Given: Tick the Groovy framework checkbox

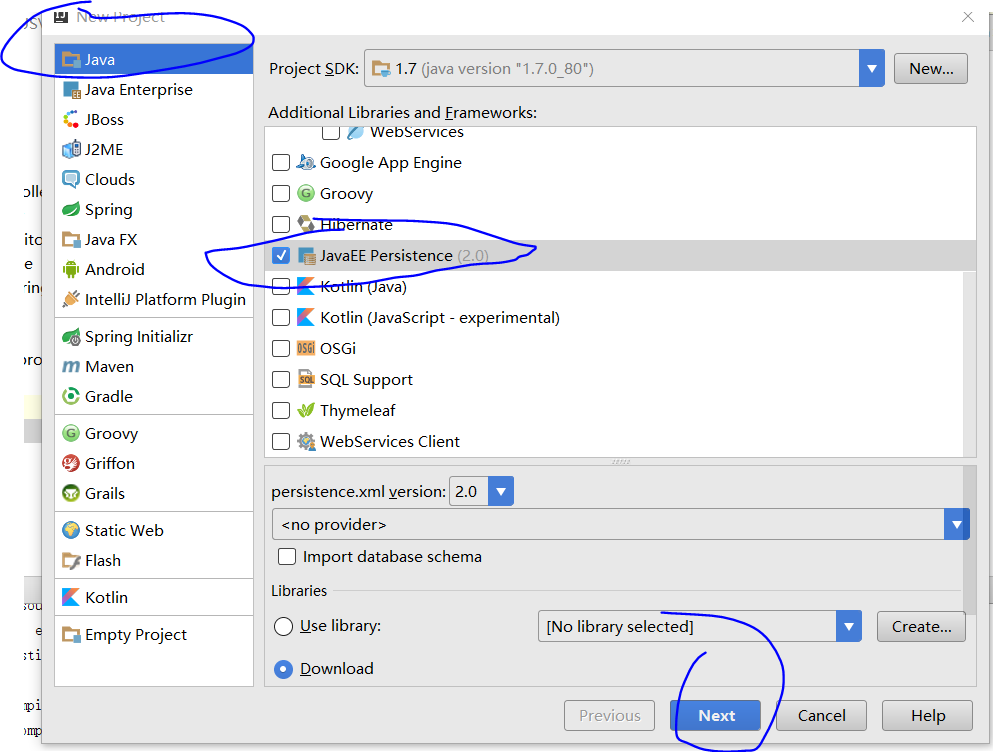Looking at the screenshot, I should (281, 193).
